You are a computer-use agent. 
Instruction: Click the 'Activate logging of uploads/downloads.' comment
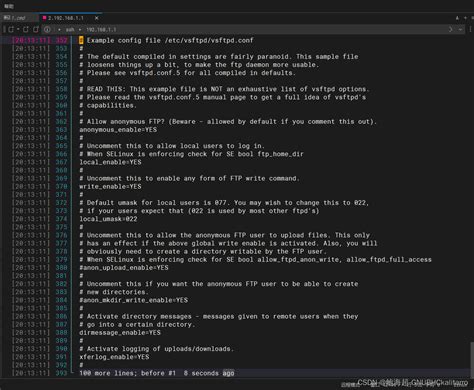pyautogui.click(x=156, y=349)
